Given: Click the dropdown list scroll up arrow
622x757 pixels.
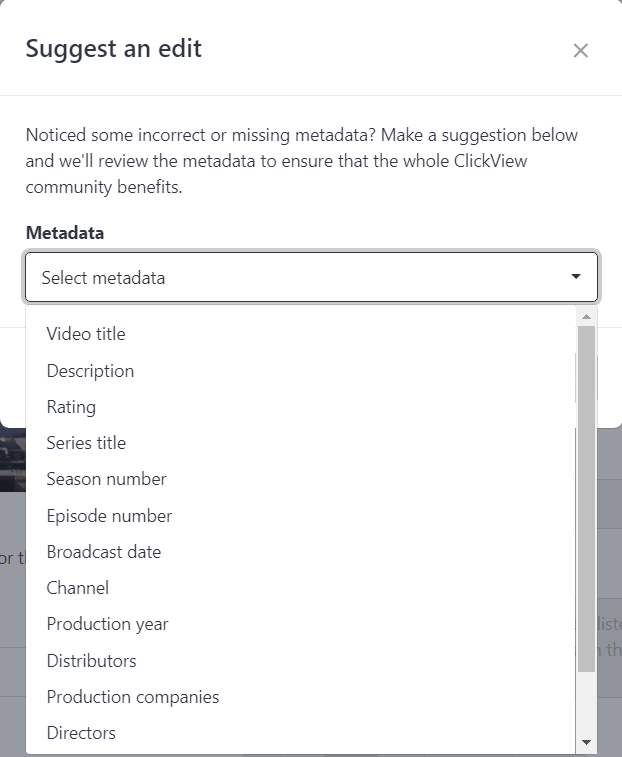Looking at the screenshot, I should coord(586,317).
